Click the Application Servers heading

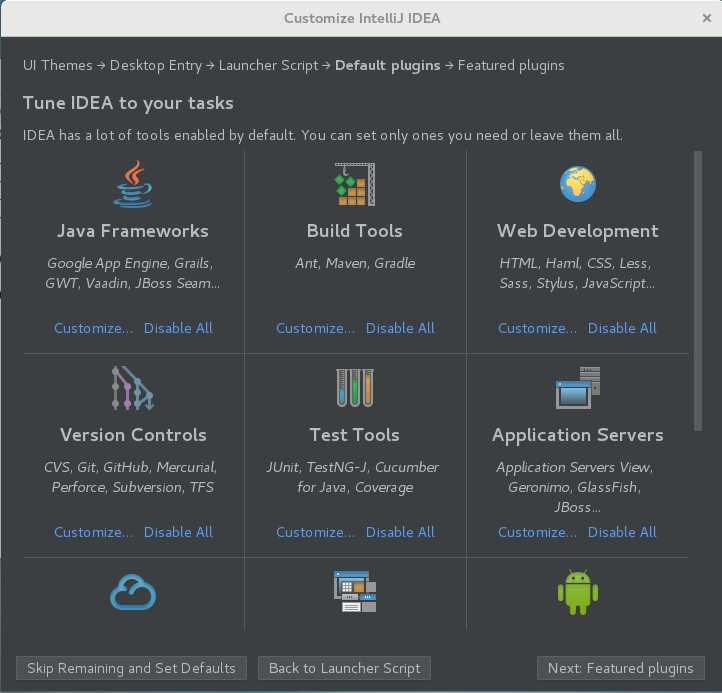(577, 435)
